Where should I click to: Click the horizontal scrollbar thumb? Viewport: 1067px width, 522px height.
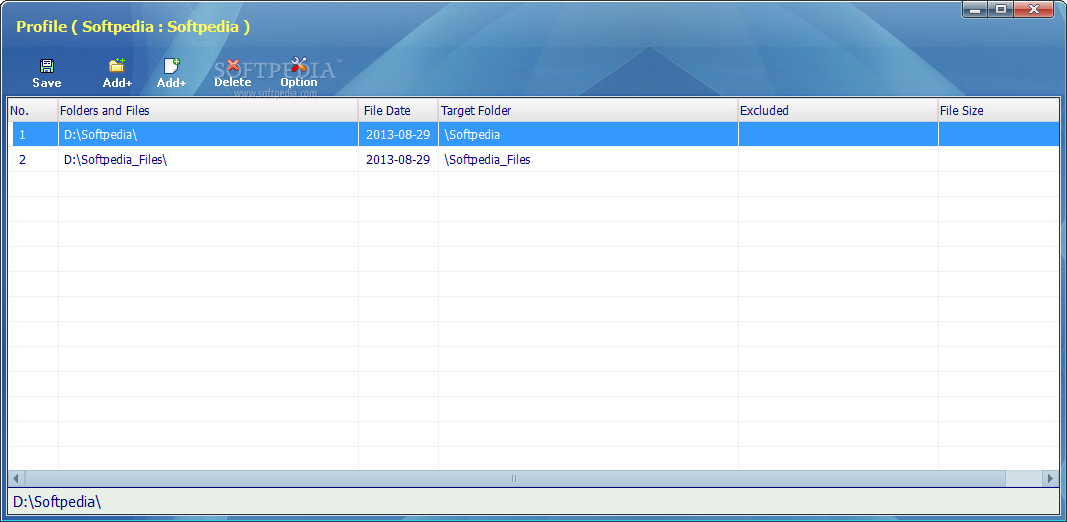point(514,478)
